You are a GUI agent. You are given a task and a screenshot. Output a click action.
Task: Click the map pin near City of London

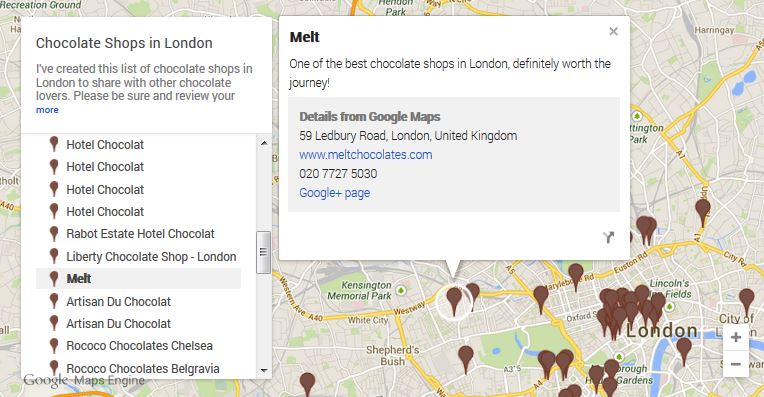[x=746, y=302]
